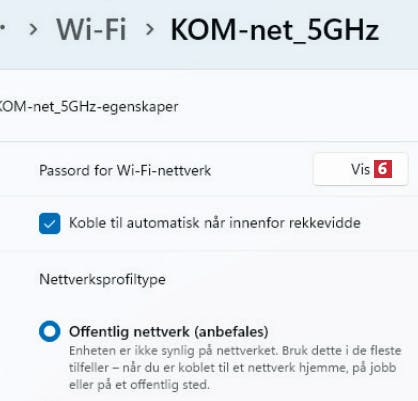Click the eller på et offentlig sted line
Viewport: 418px width, 401px height.
(x=139, y=385)
